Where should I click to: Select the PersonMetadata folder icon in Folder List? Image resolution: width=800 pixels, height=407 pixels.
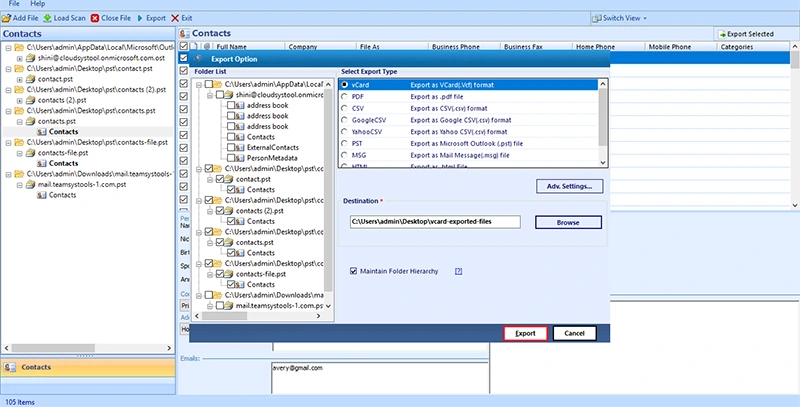(240, 158)
